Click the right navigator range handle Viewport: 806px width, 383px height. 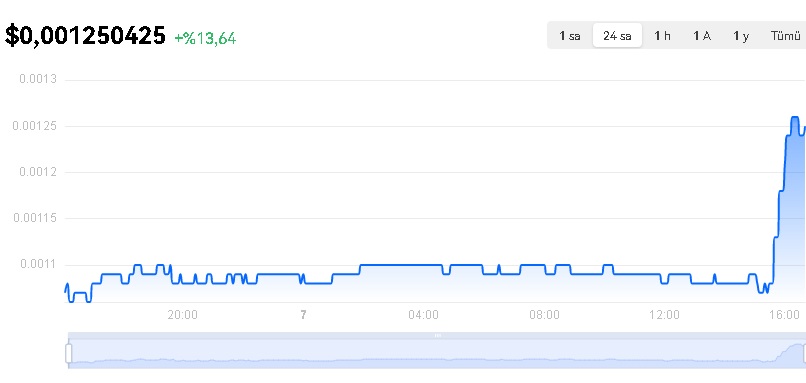[x=803, y=354]
